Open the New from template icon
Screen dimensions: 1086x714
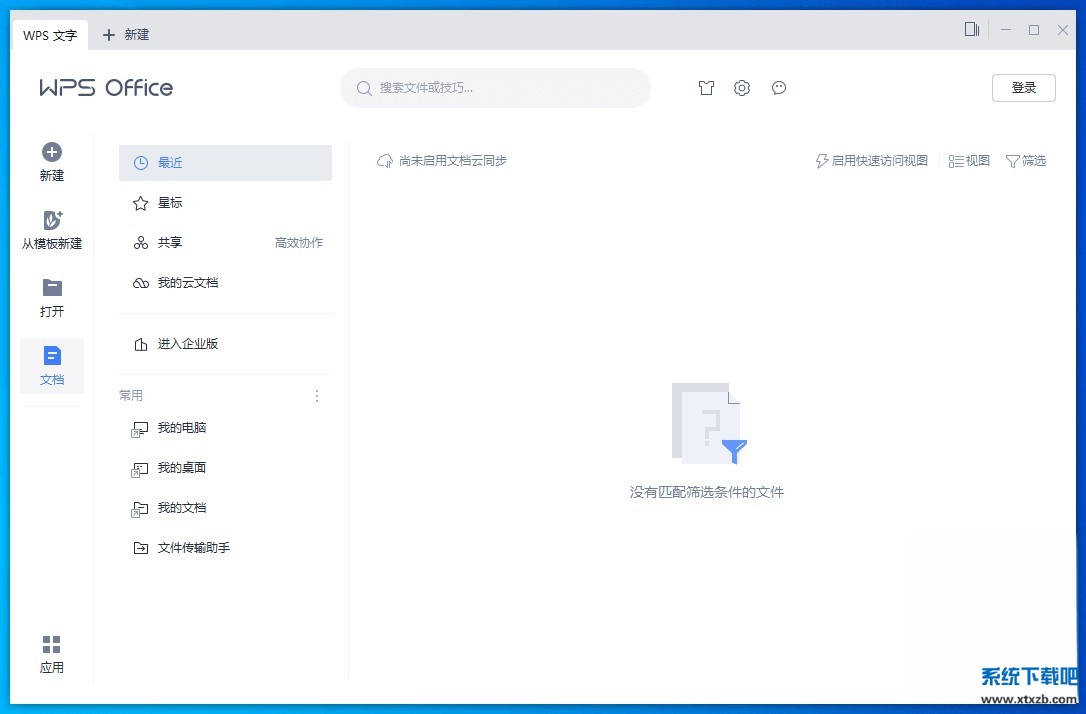click(x=52, y=221)
